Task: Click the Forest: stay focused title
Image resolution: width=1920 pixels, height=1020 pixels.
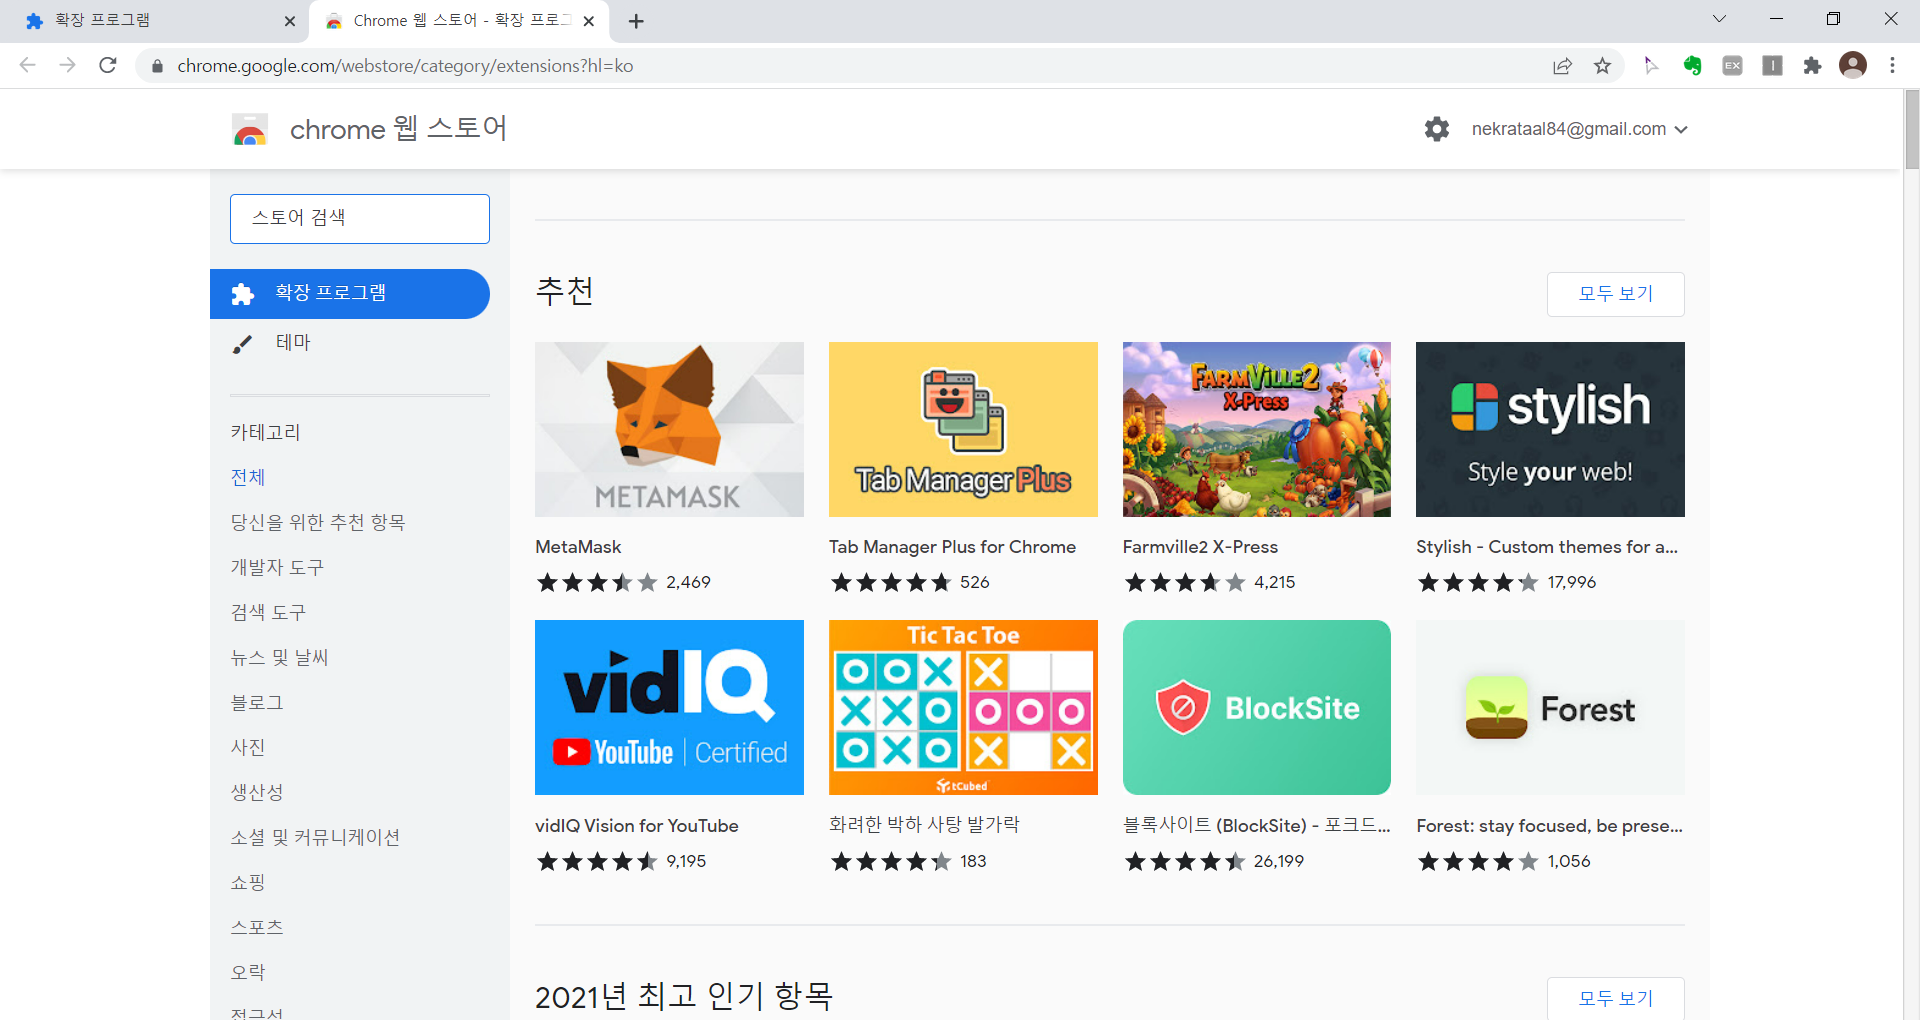Action: 1549,826
